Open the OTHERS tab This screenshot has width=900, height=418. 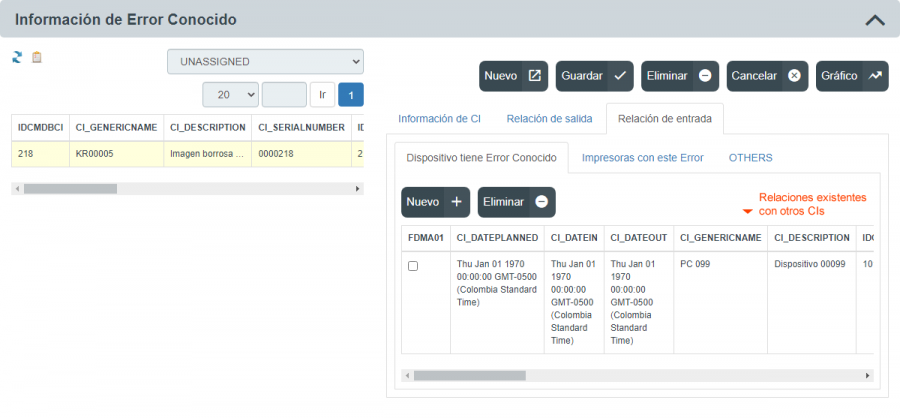(751, 157)
